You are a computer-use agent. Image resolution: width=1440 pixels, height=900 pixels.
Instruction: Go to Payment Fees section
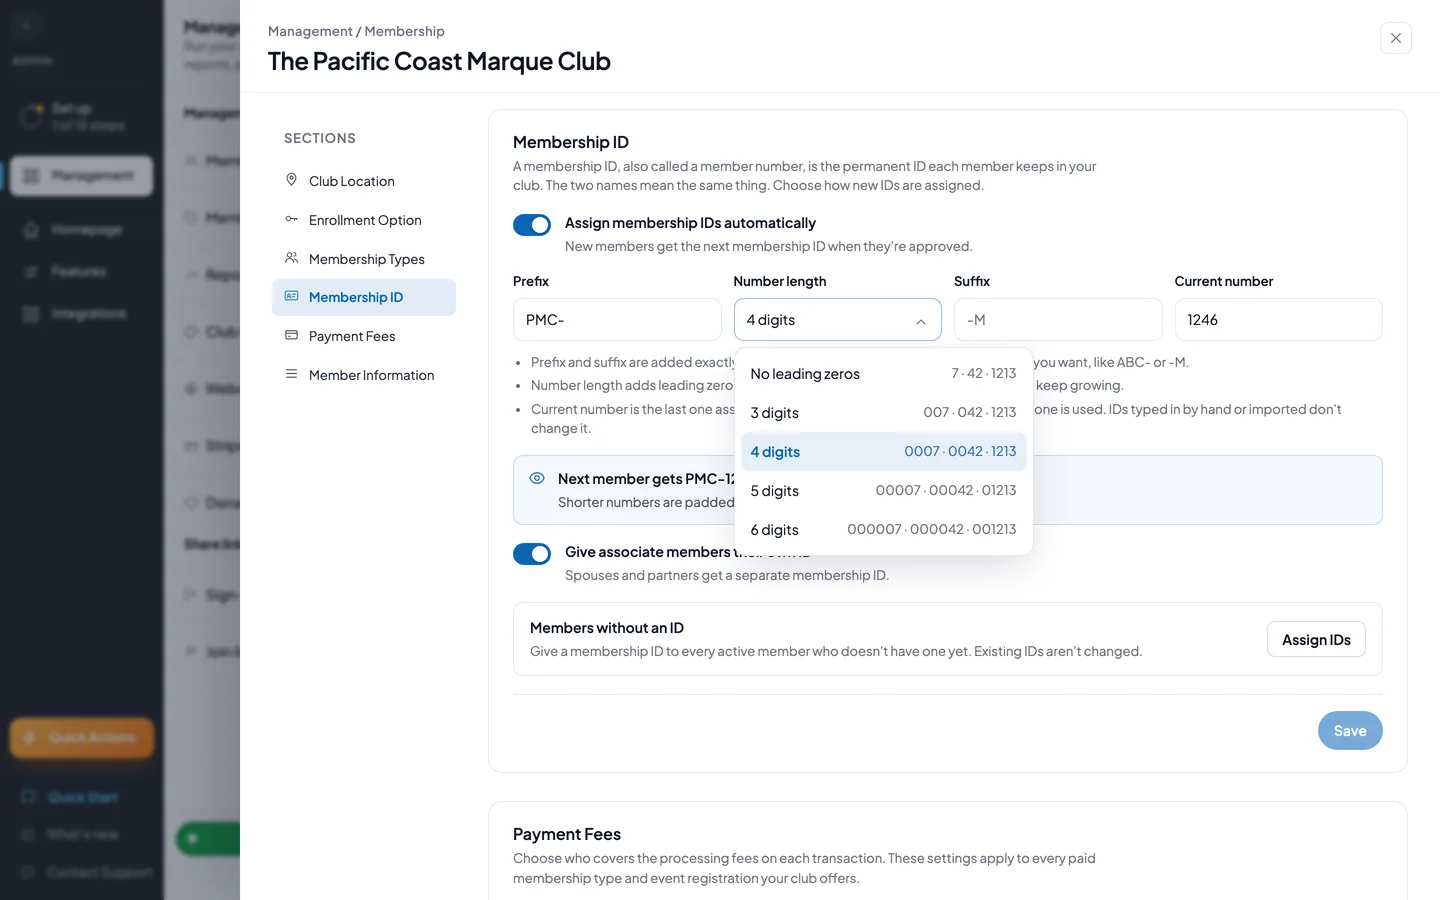coord(364,336)
